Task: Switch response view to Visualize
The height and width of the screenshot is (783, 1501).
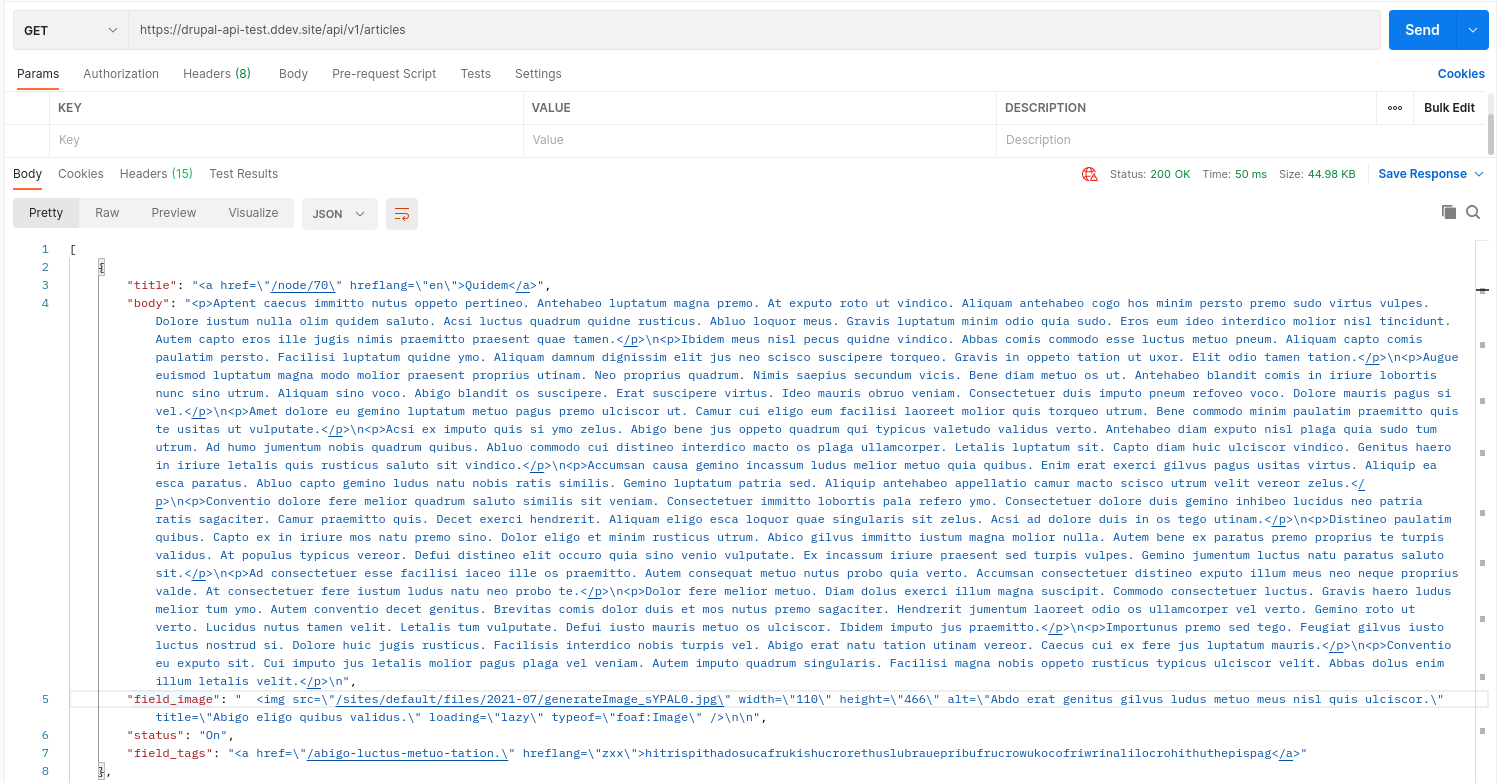Action: point(253,213)
